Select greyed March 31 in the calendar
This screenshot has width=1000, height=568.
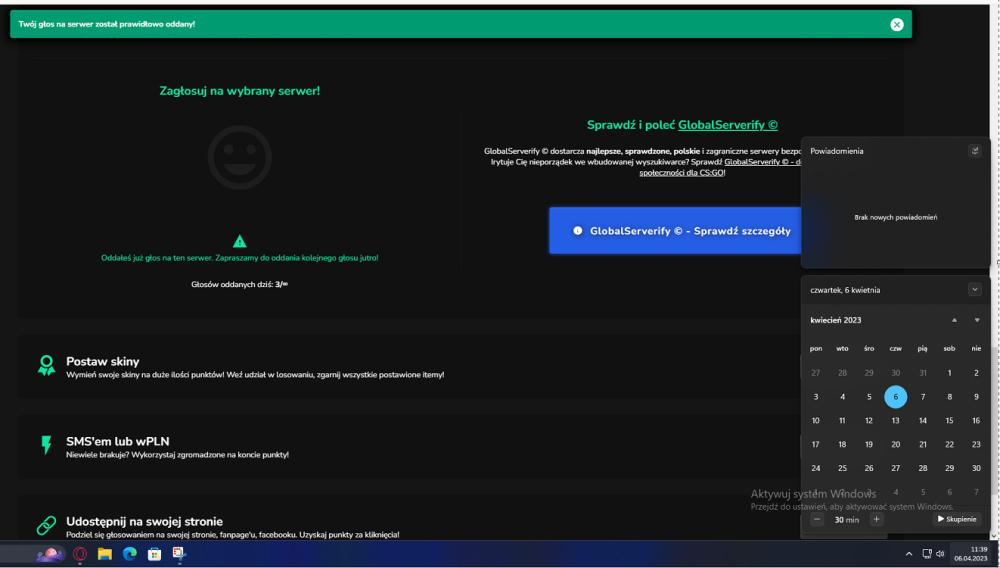click(923, 373)
